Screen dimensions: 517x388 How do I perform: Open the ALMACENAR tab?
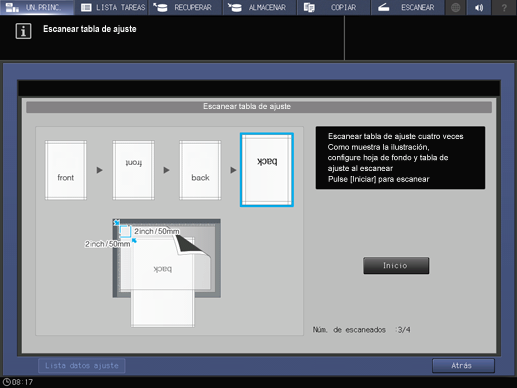click(260, 7)
